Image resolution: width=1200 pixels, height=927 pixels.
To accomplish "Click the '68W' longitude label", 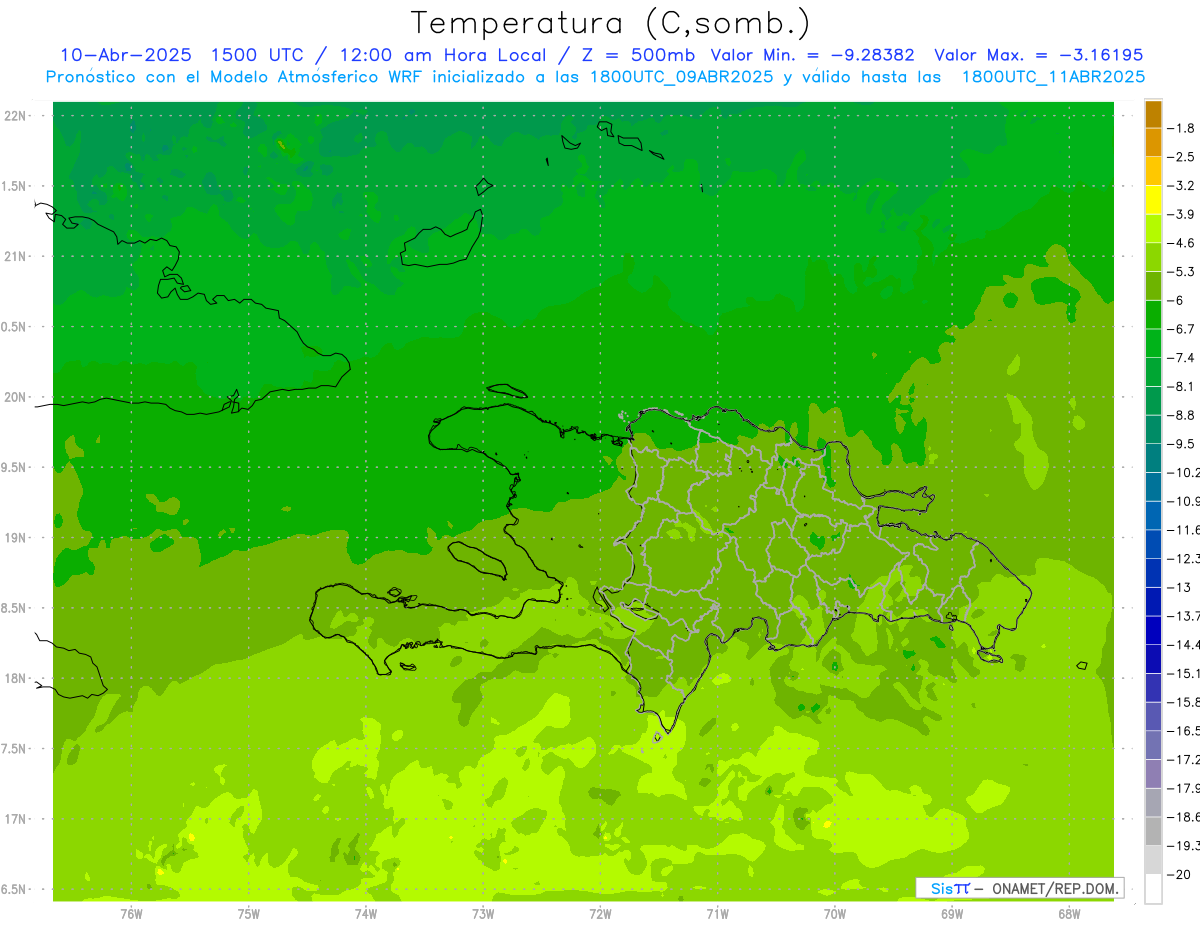I will [x=1069, y=913].
